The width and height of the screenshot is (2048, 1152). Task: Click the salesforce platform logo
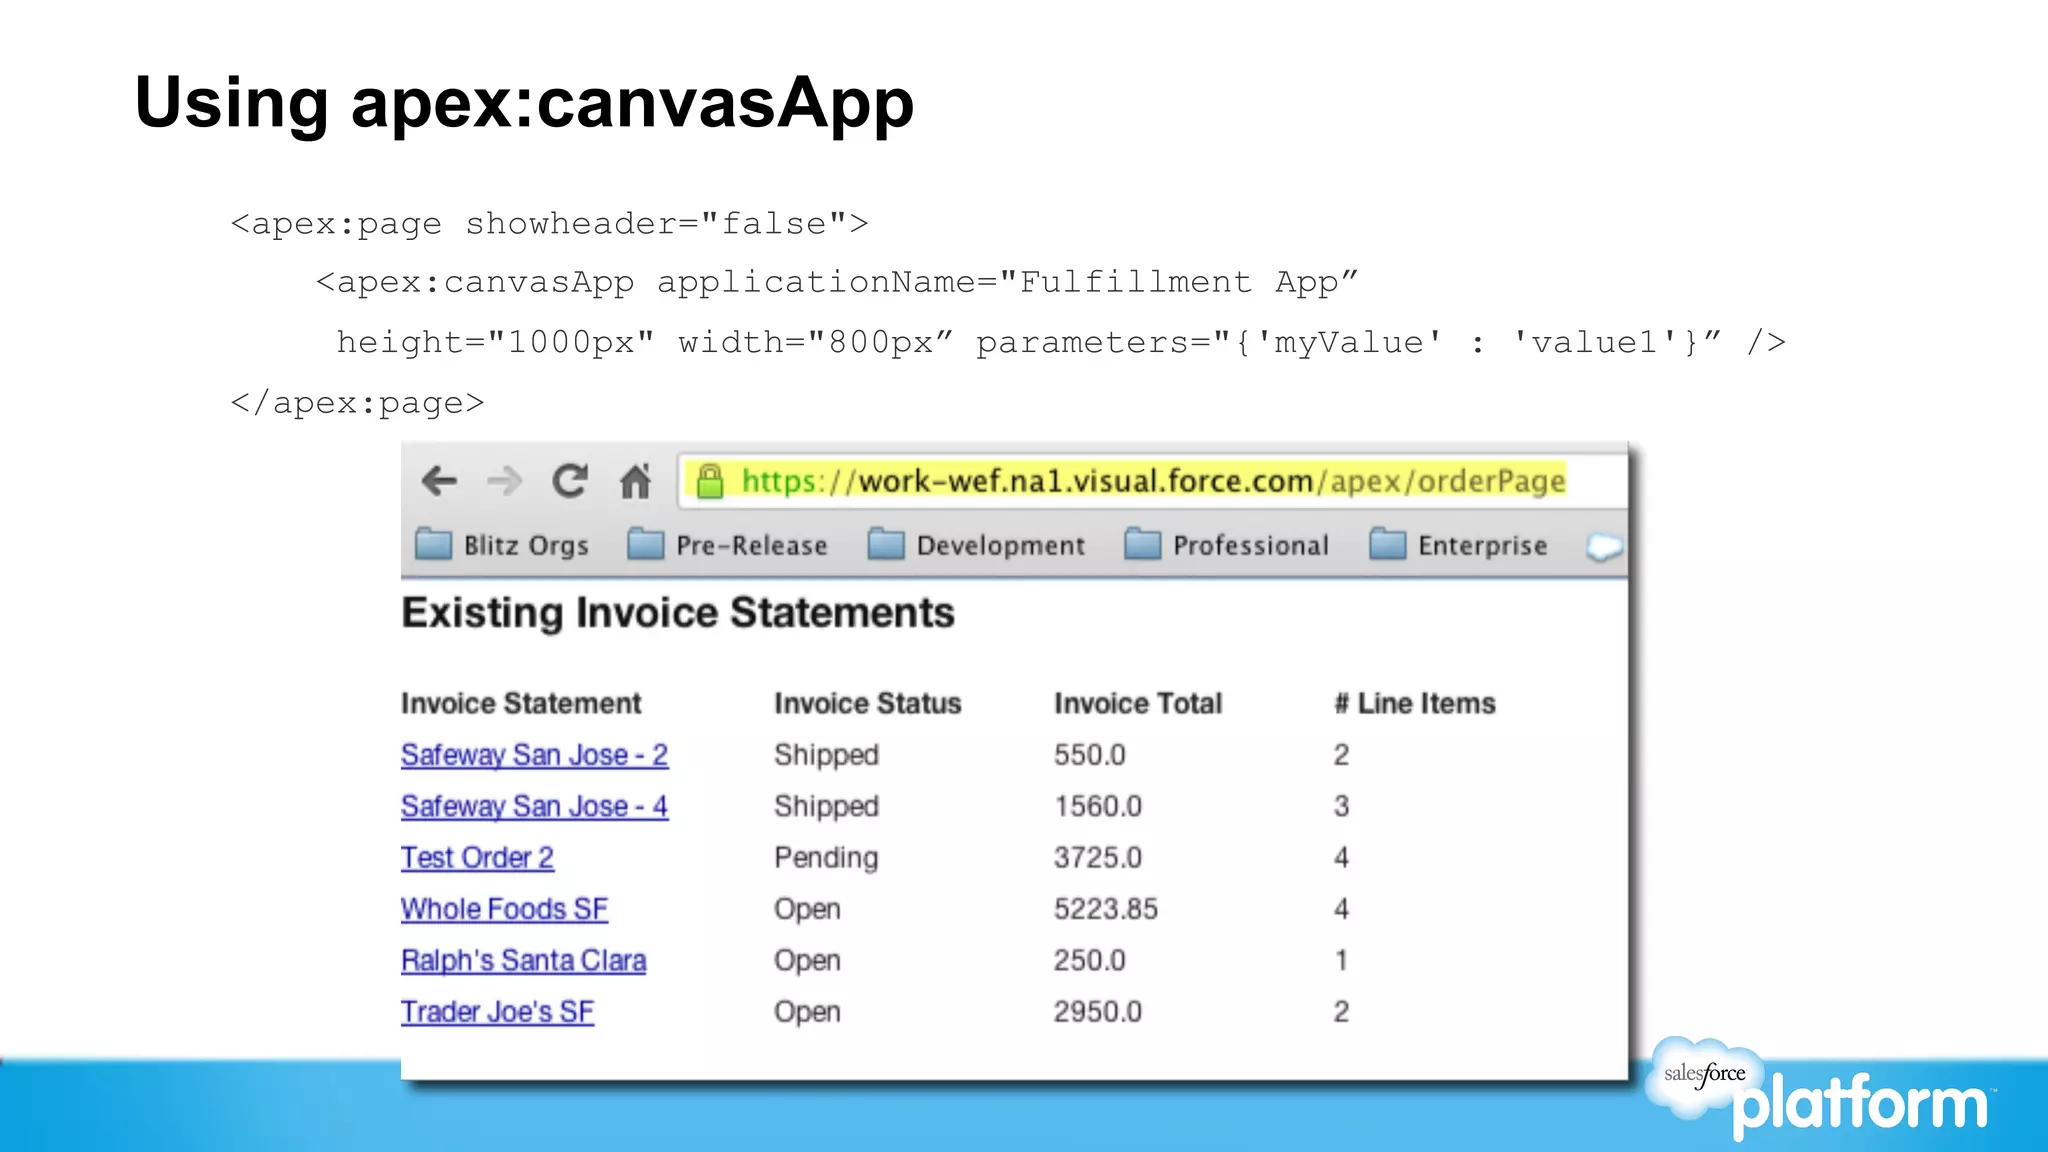(1820, 1092)
